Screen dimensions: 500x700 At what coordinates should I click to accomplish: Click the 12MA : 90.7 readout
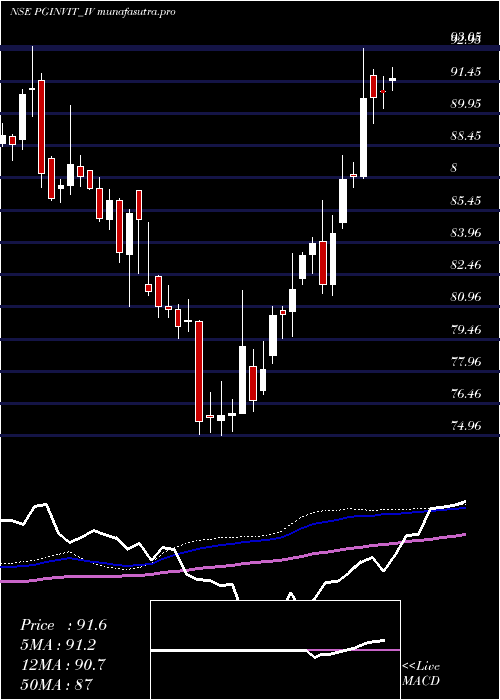click(x=63, y=664)
